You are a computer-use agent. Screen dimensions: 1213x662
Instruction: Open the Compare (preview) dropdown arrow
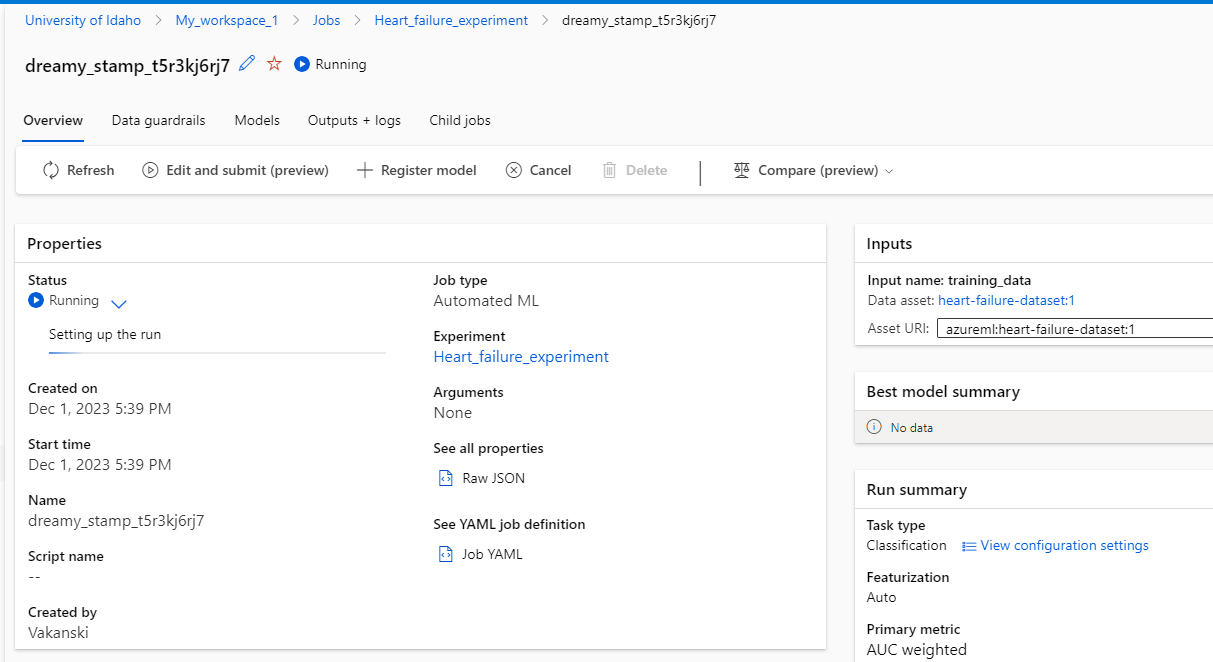pos(889,171)
